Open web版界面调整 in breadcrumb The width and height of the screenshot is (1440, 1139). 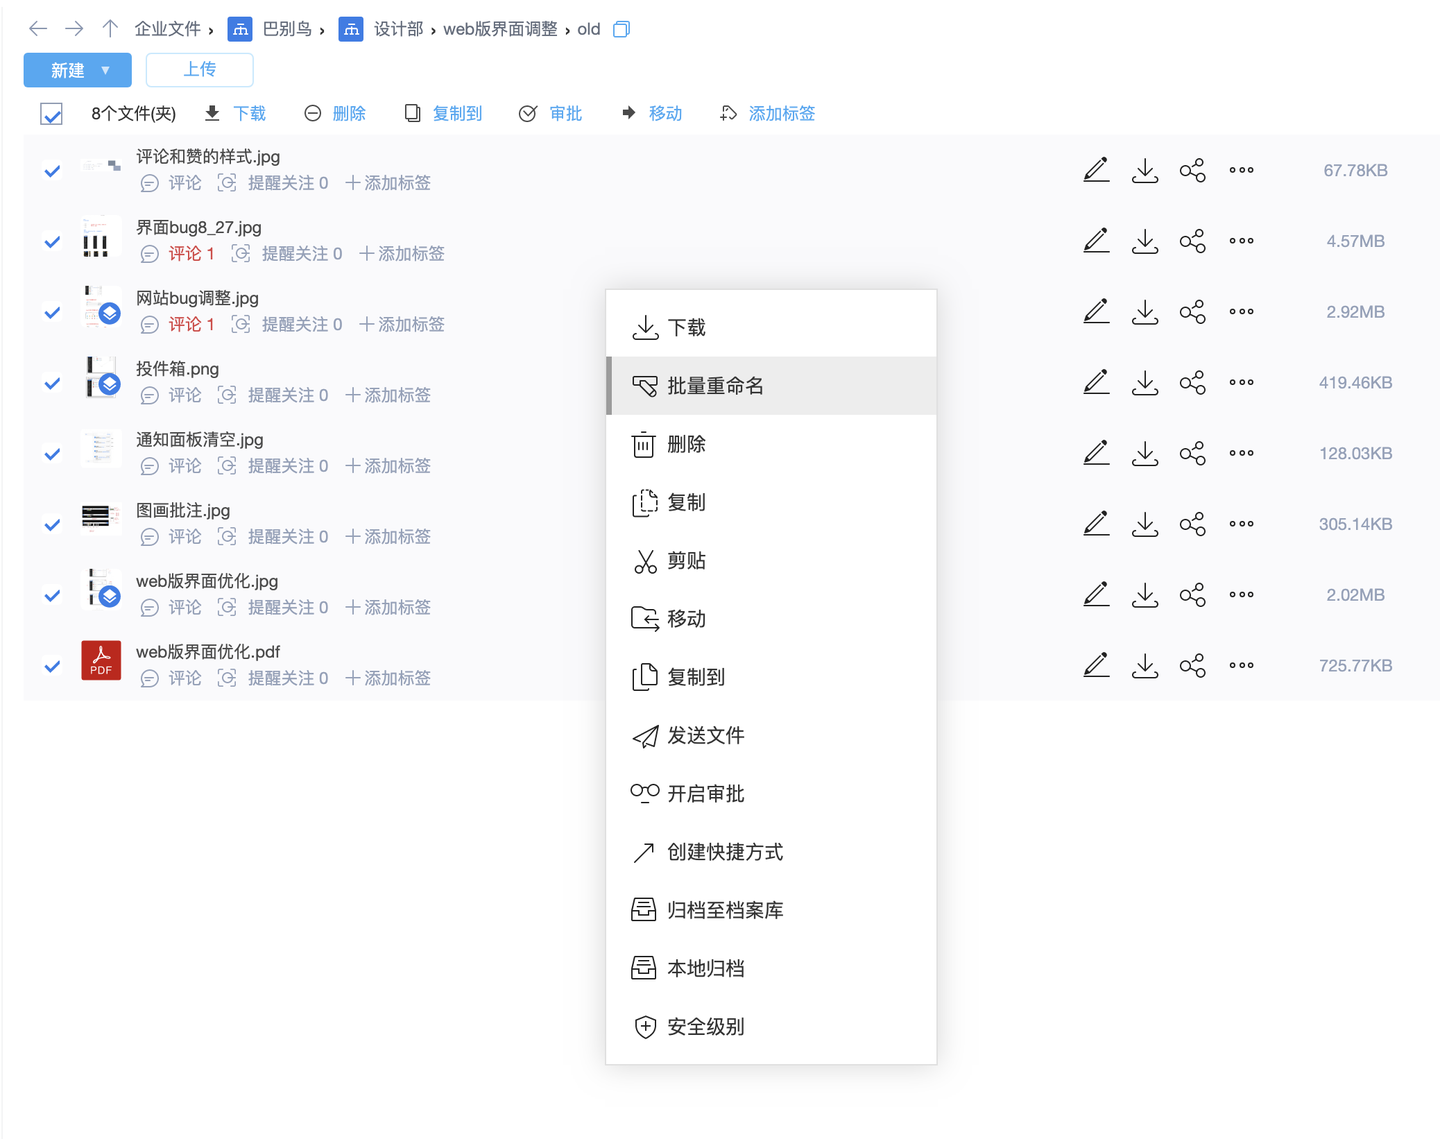click(500, 29)
